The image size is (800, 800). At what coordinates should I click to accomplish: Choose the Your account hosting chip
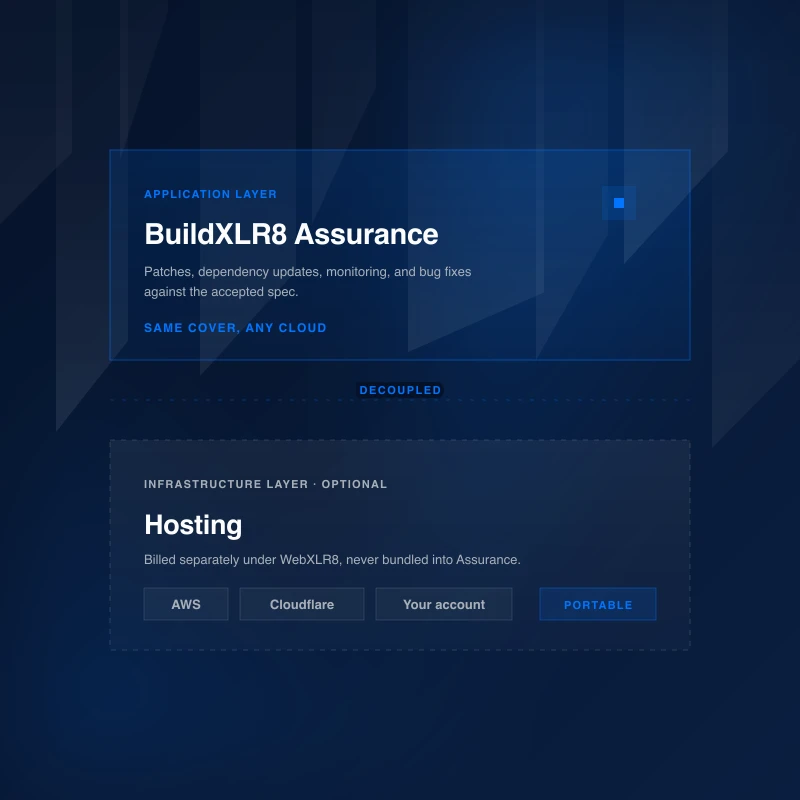[444, 604]
